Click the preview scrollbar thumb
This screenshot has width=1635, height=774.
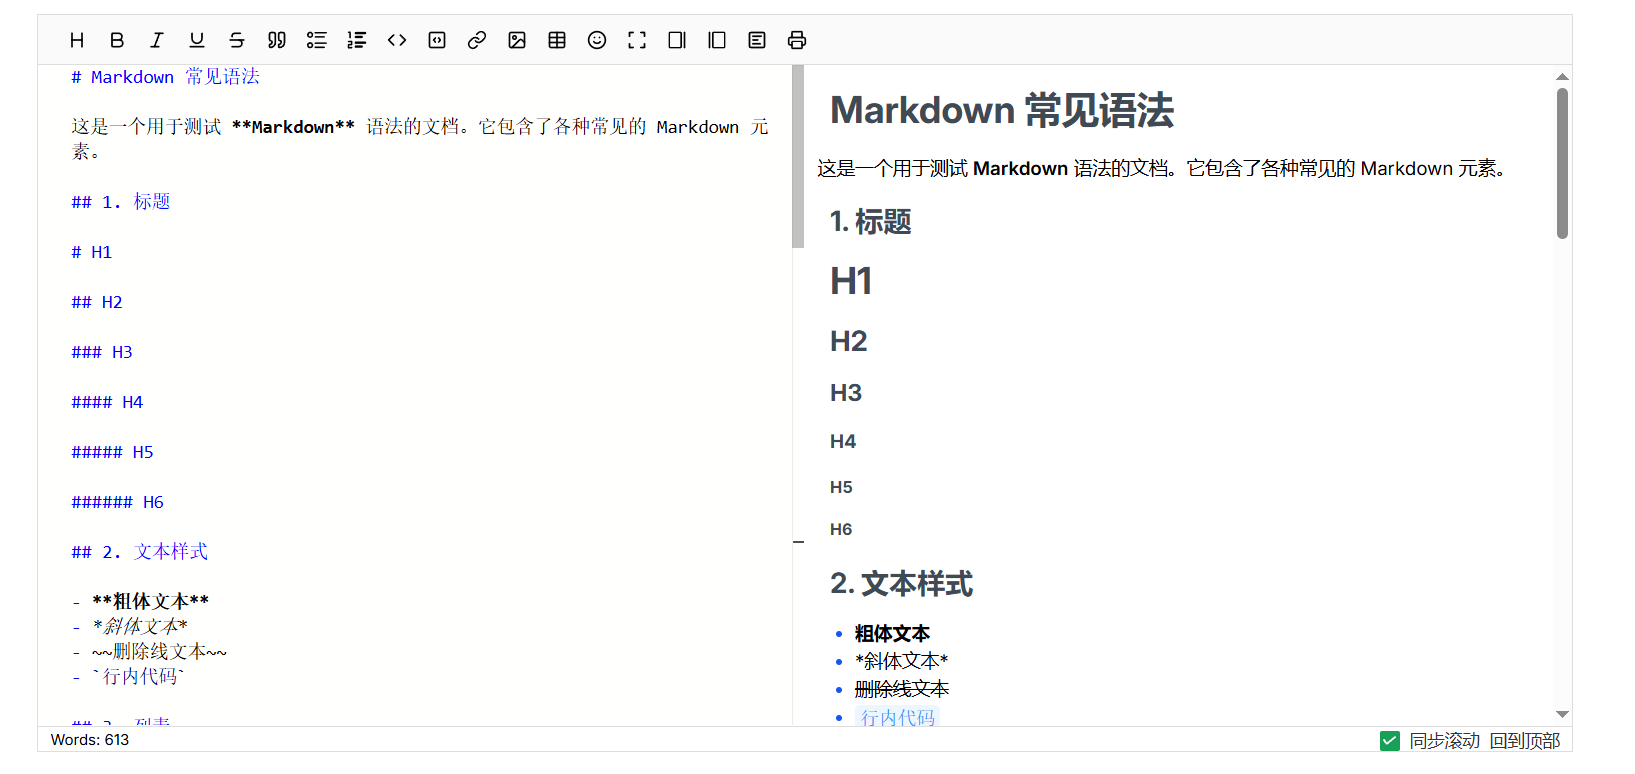point(1562,163)
